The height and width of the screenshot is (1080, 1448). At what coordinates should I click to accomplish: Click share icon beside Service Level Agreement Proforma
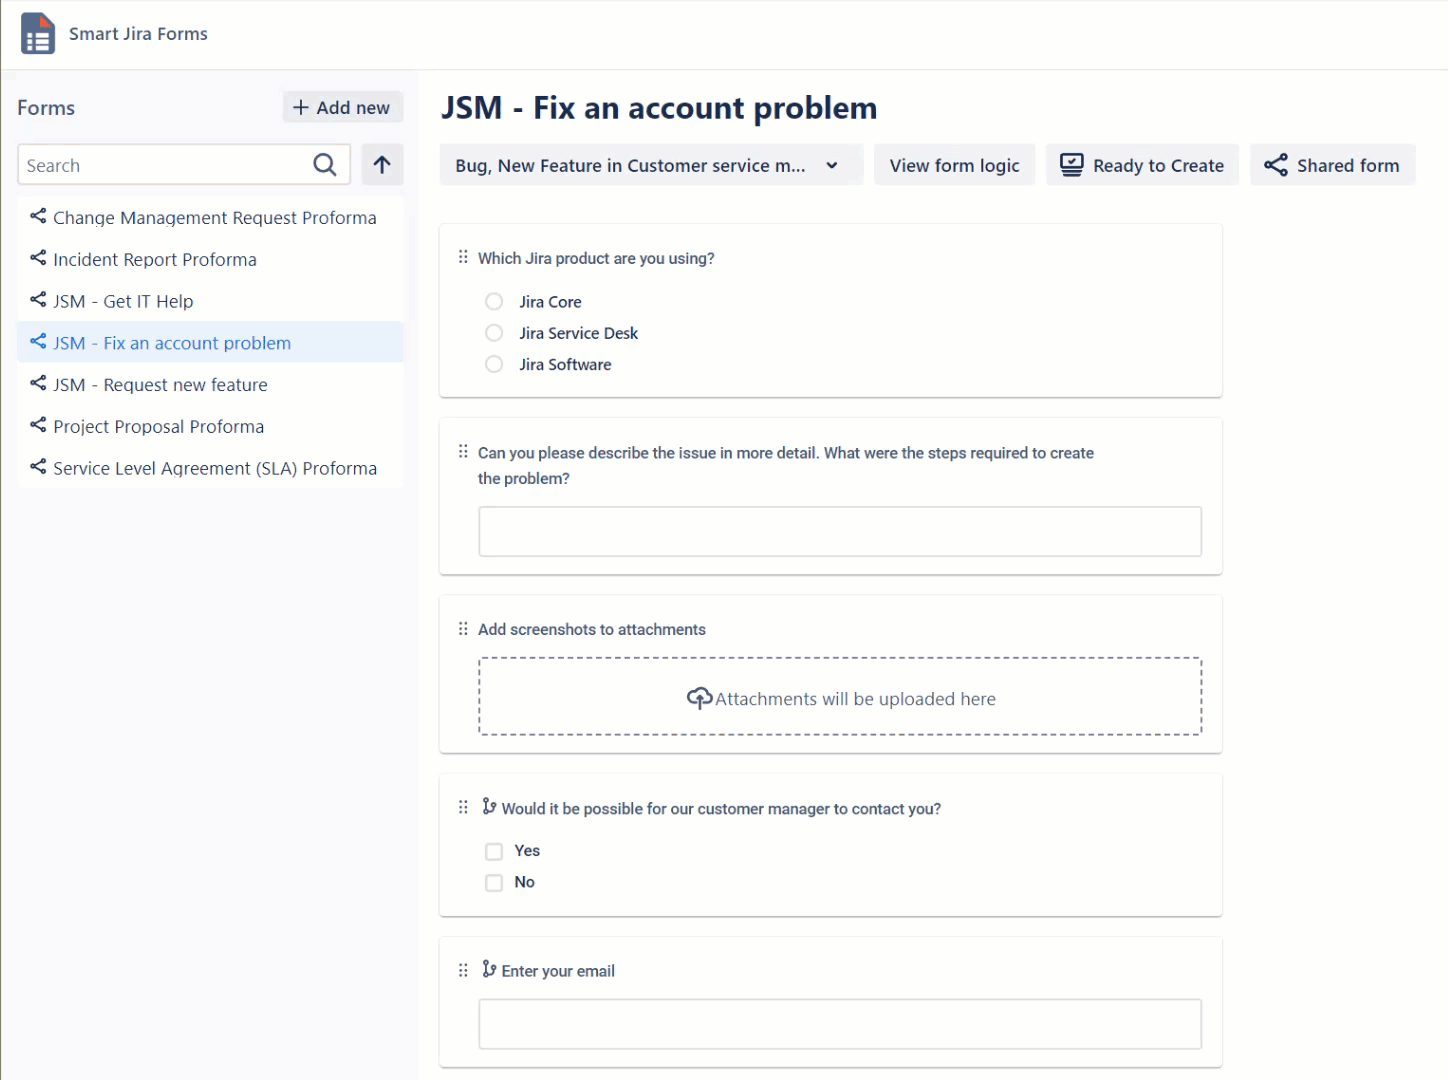click(x=38, y=468)
